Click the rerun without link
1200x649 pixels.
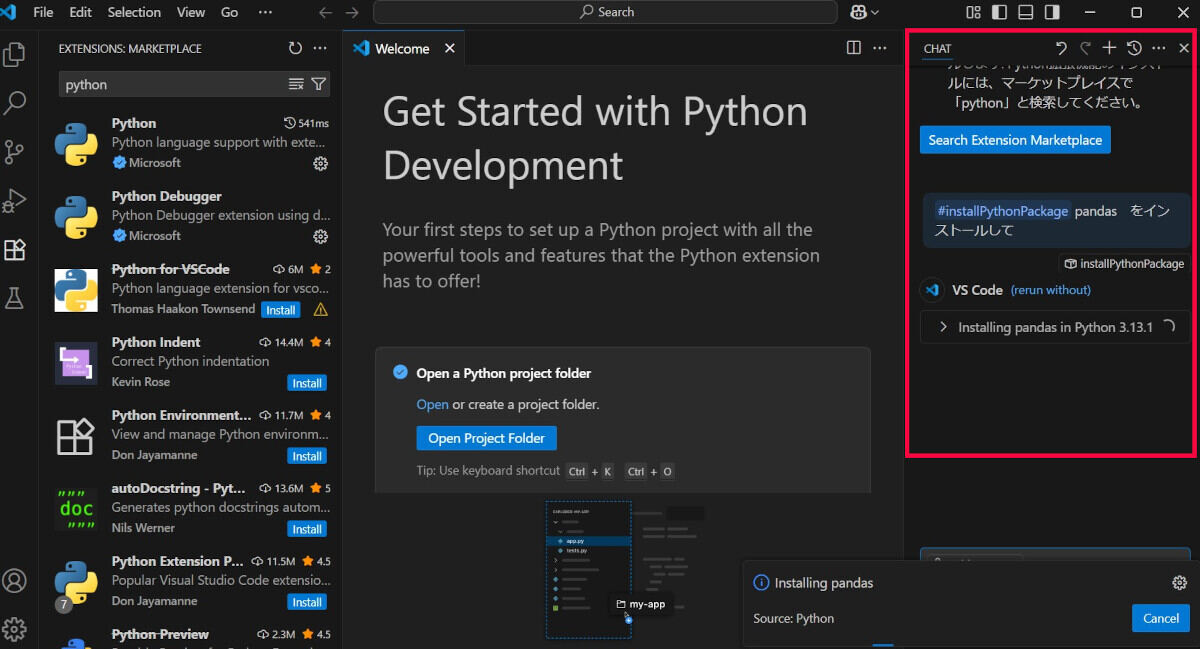[x=1051, y=290]
